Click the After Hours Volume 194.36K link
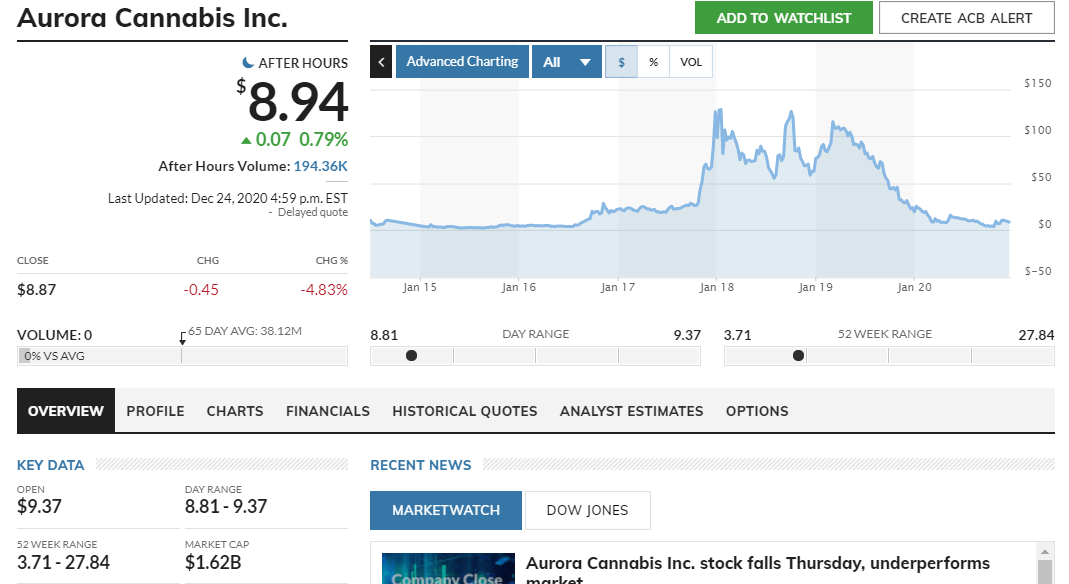 point(320,166)
